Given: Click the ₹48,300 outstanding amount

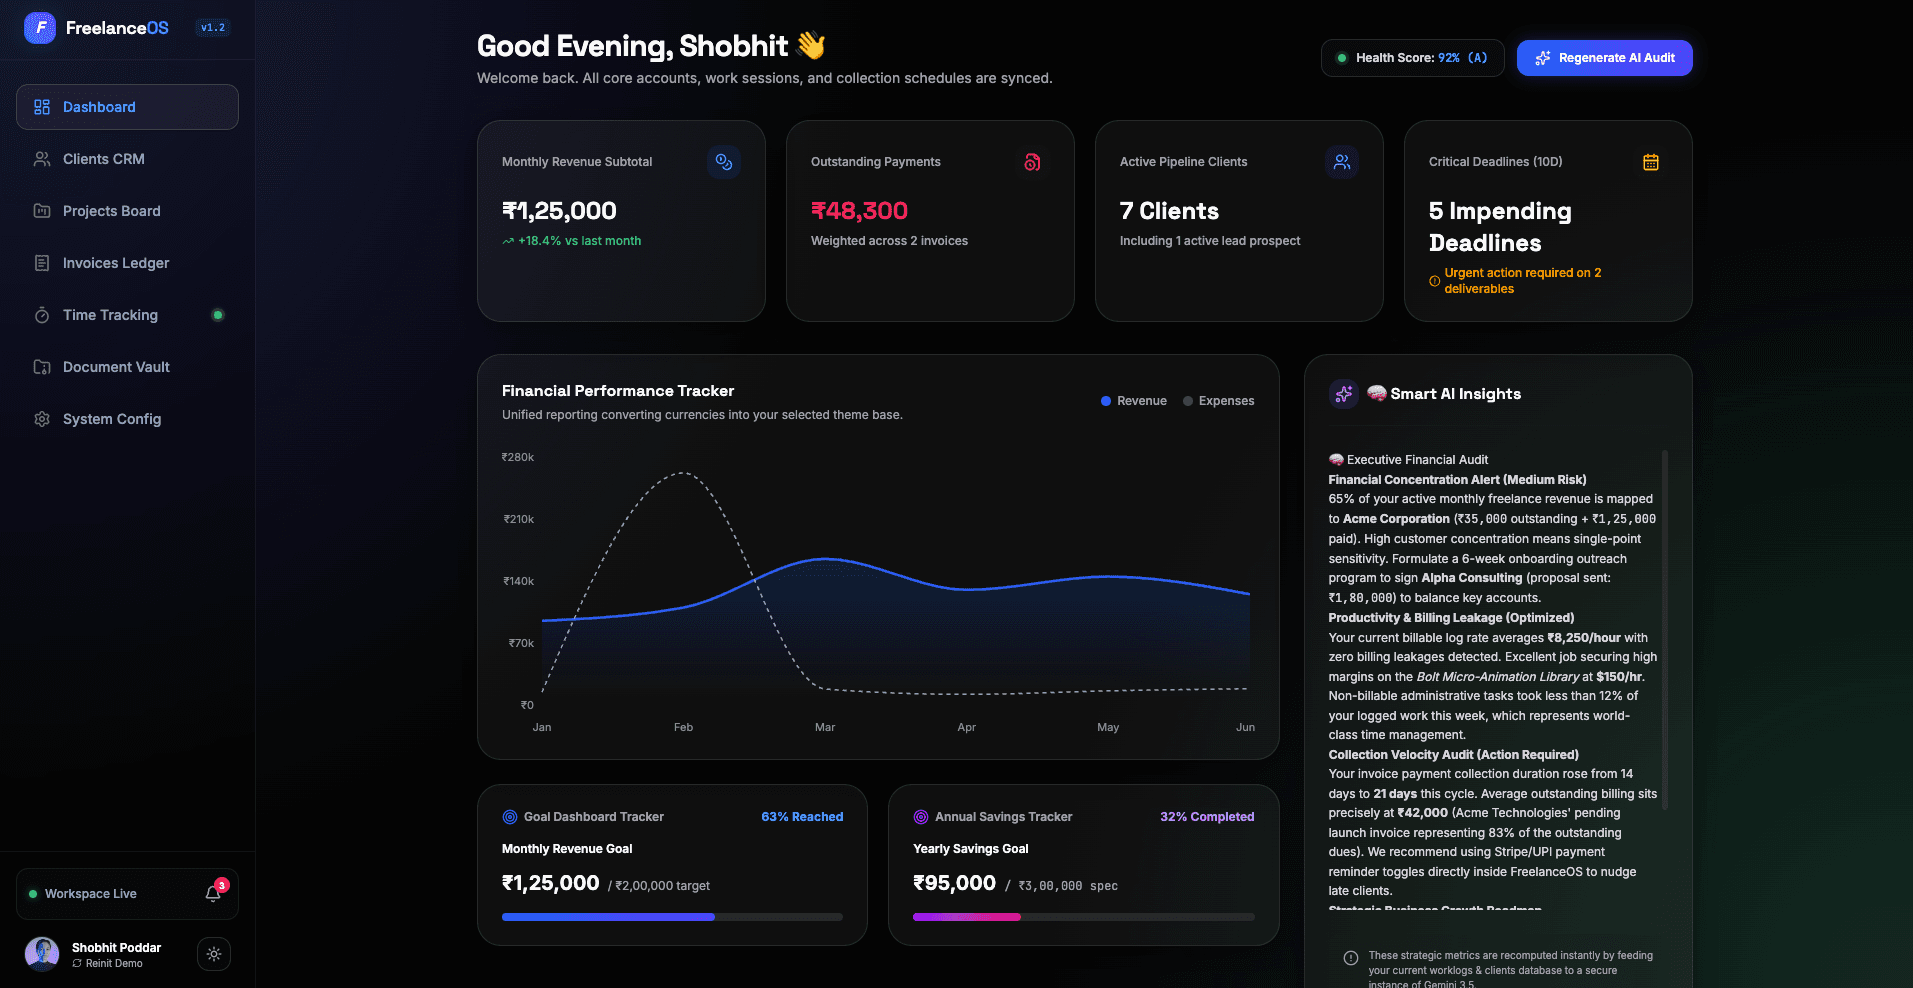Looking at the screenshot, I should (x=859, y=211).
